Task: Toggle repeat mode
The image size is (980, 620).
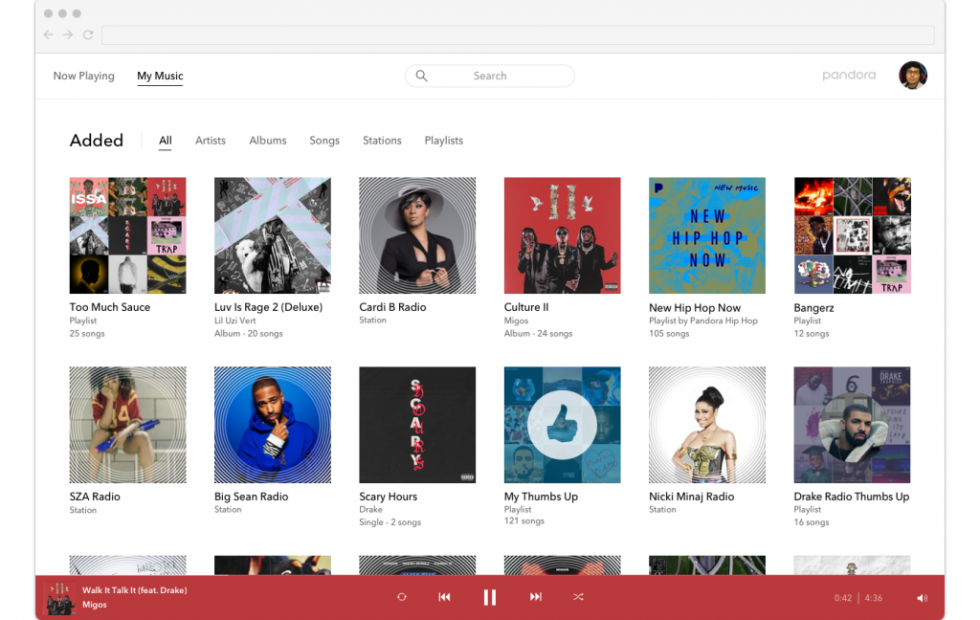Action: (x=402, y=597)
